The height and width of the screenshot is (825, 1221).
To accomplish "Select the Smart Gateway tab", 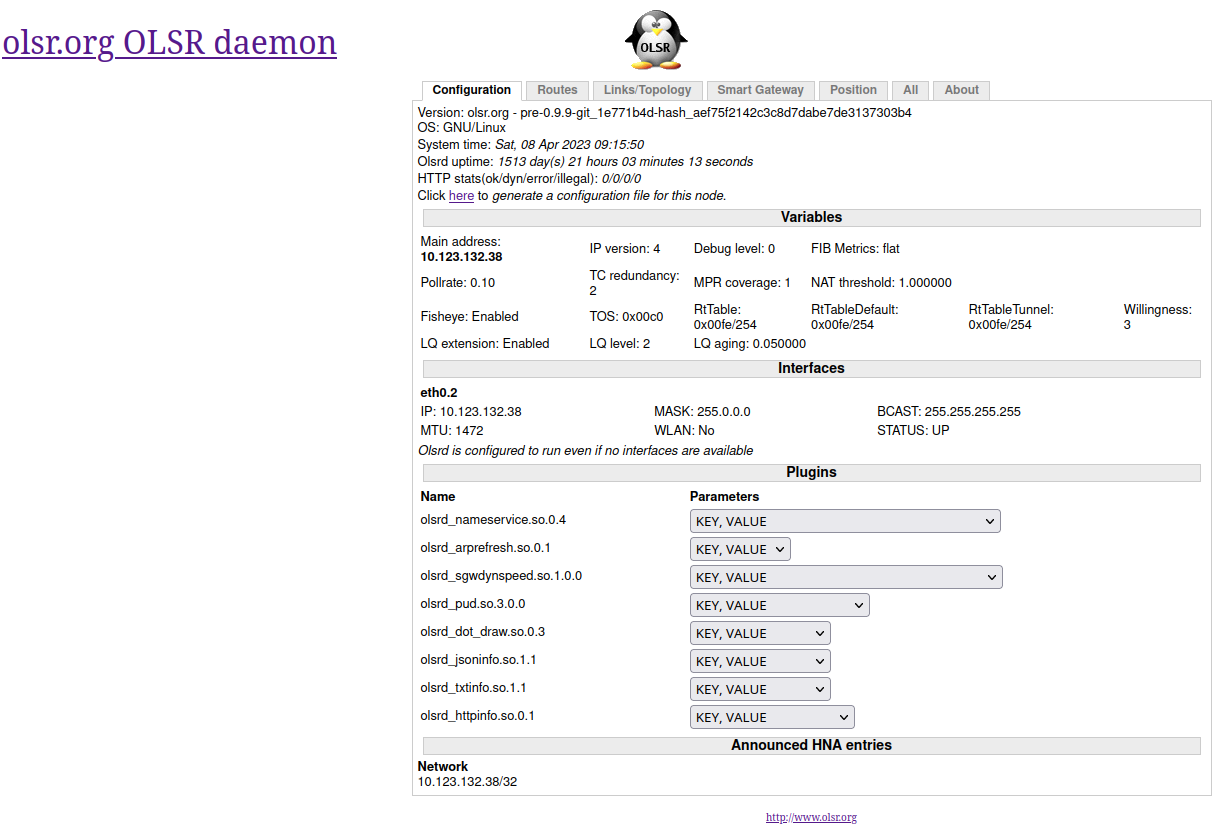I will coord(760,90).
